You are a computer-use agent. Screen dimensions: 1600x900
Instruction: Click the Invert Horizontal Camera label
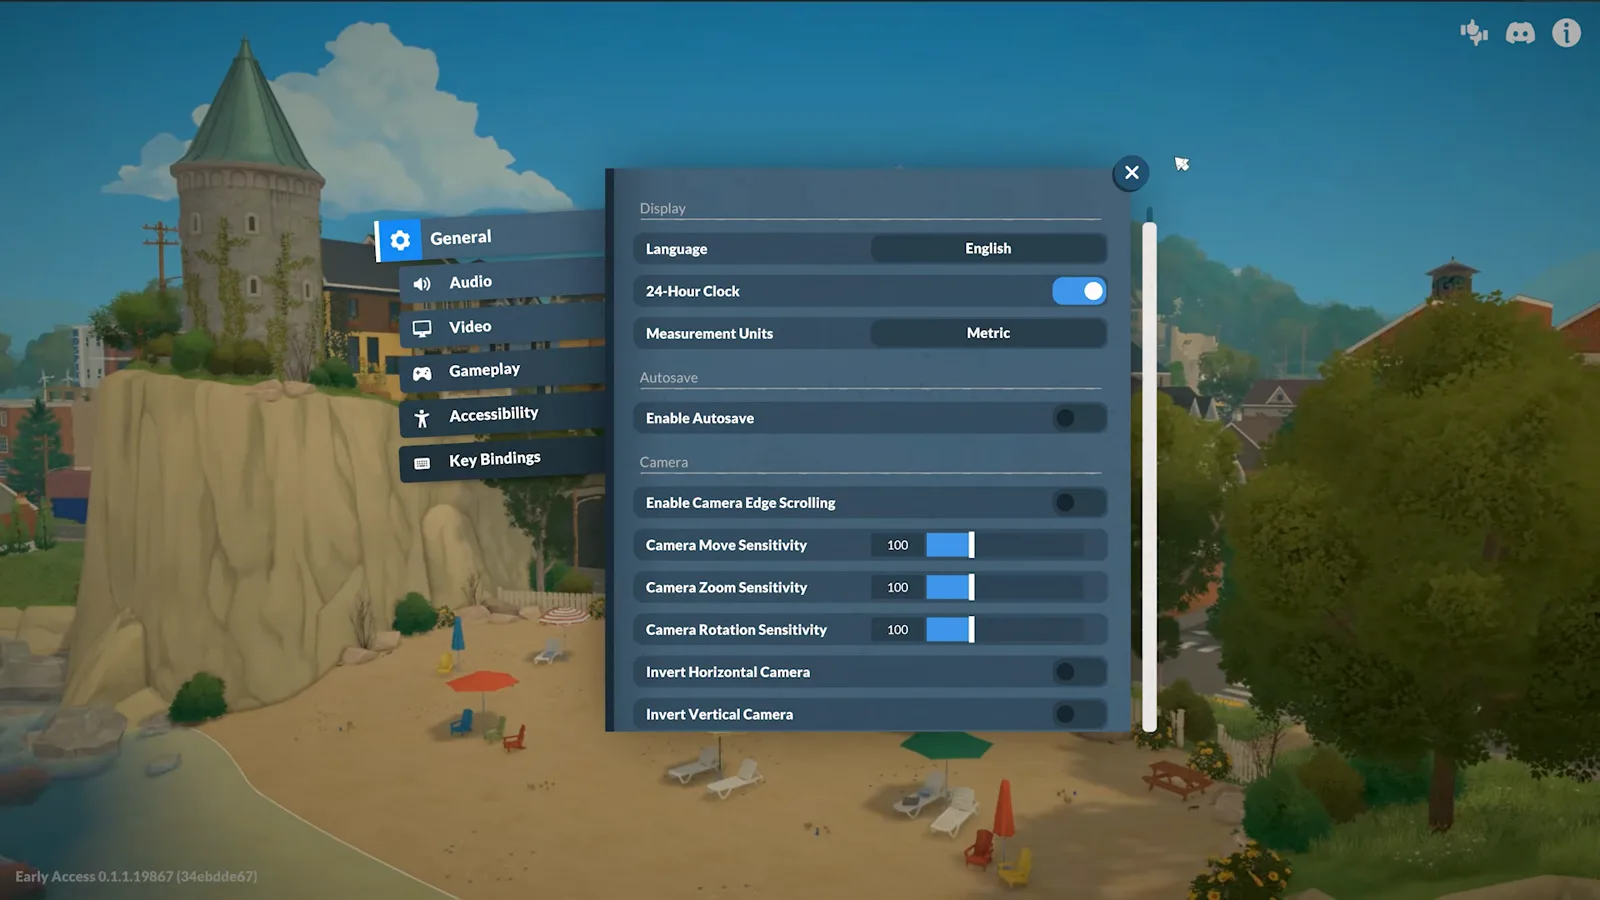click(x=728, y=672)
